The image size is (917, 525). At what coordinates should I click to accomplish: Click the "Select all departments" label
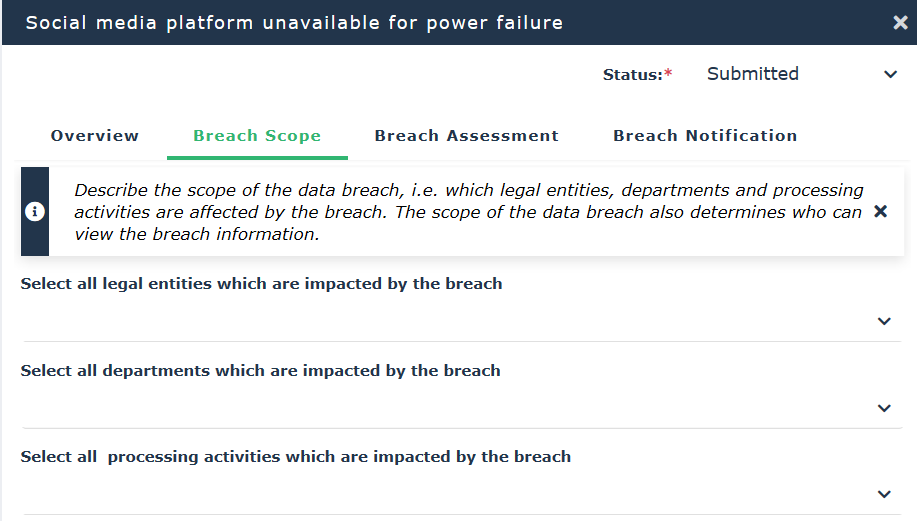point(260,371)
